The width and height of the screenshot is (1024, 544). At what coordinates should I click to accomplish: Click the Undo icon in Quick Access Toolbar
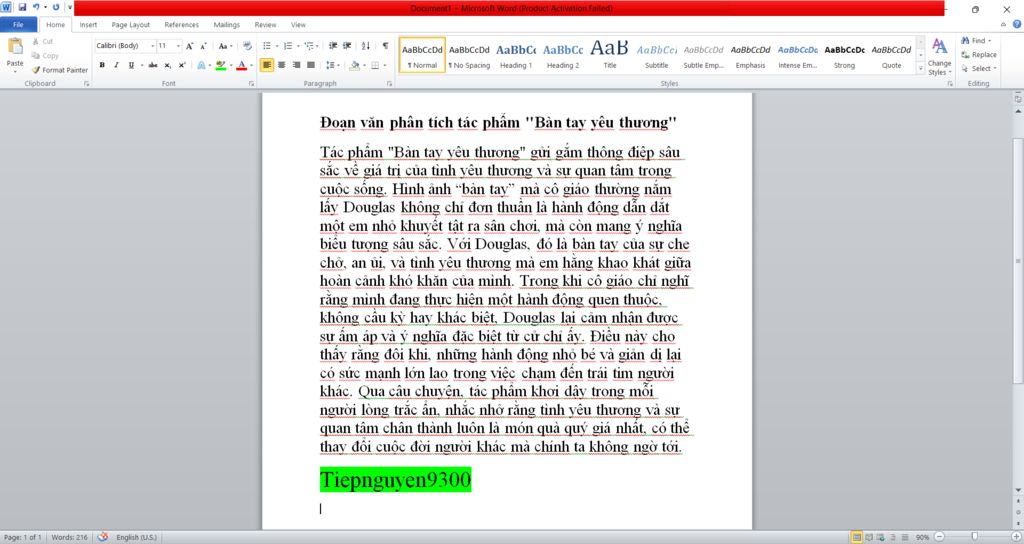pos(37,8)
